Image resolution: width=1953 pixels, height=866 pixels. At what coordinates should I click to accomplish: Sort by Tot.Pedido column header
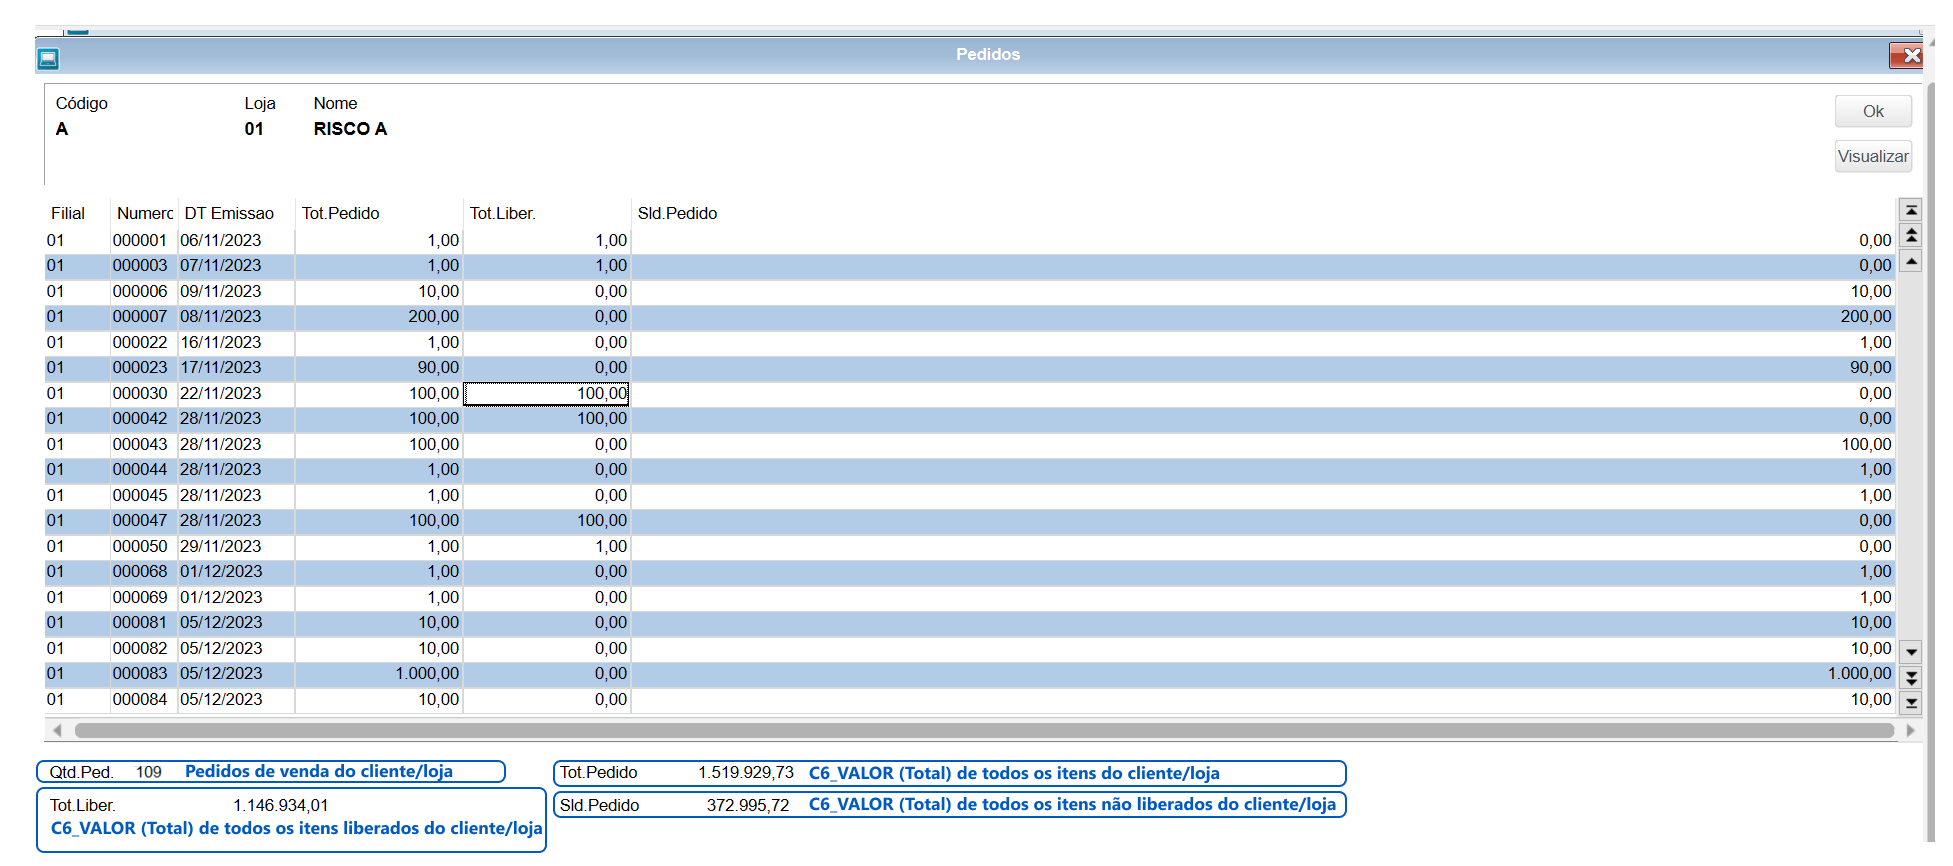[341, 213]
